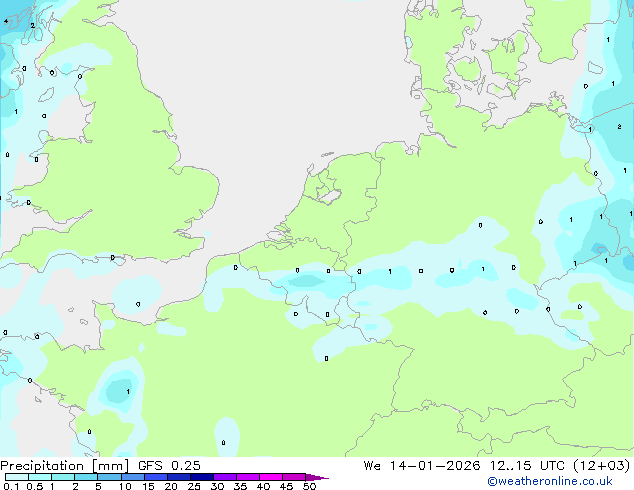Click the '(12+03)' forecast offset text

[602, 466]
